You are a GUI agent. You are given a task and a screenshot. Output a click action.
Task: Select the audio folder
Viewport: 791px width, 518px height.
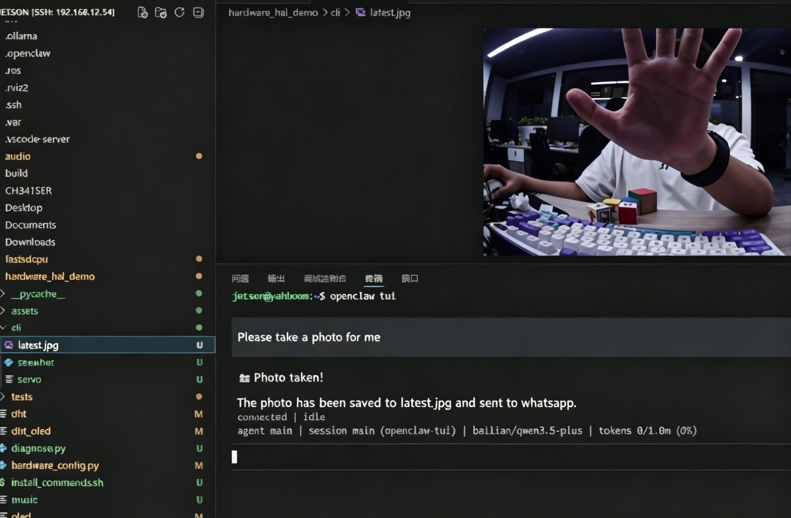[x=107, y=156]
